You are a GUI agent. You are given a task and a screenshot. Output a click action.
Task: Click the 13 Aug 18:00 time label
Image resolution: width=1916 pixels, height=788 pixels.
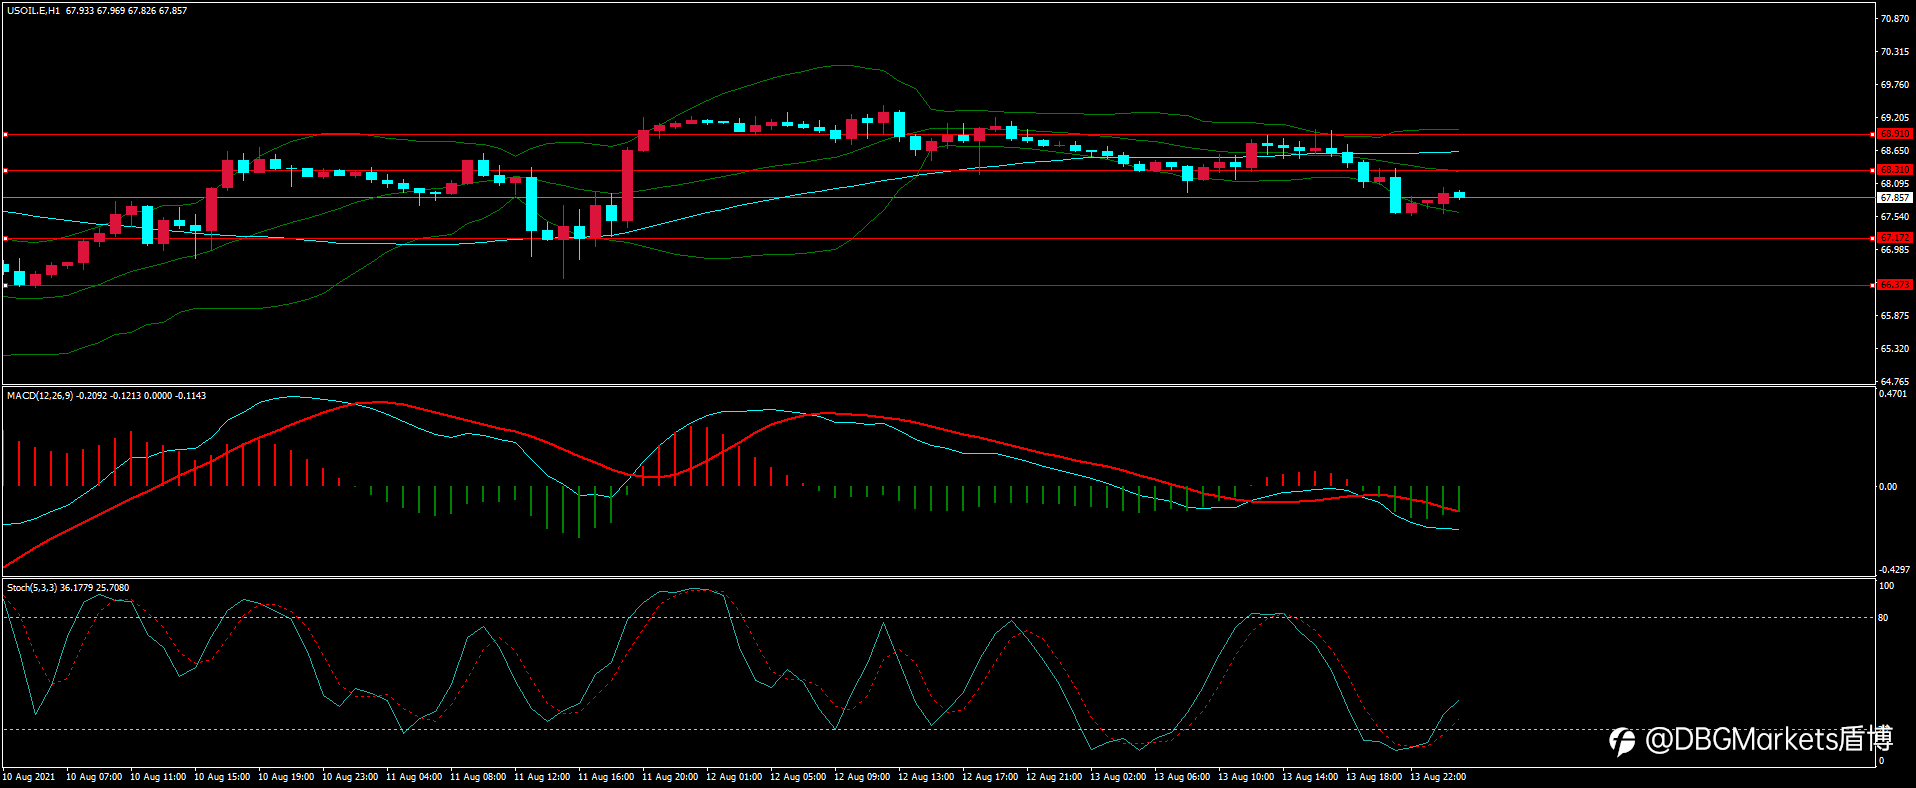1374,777
